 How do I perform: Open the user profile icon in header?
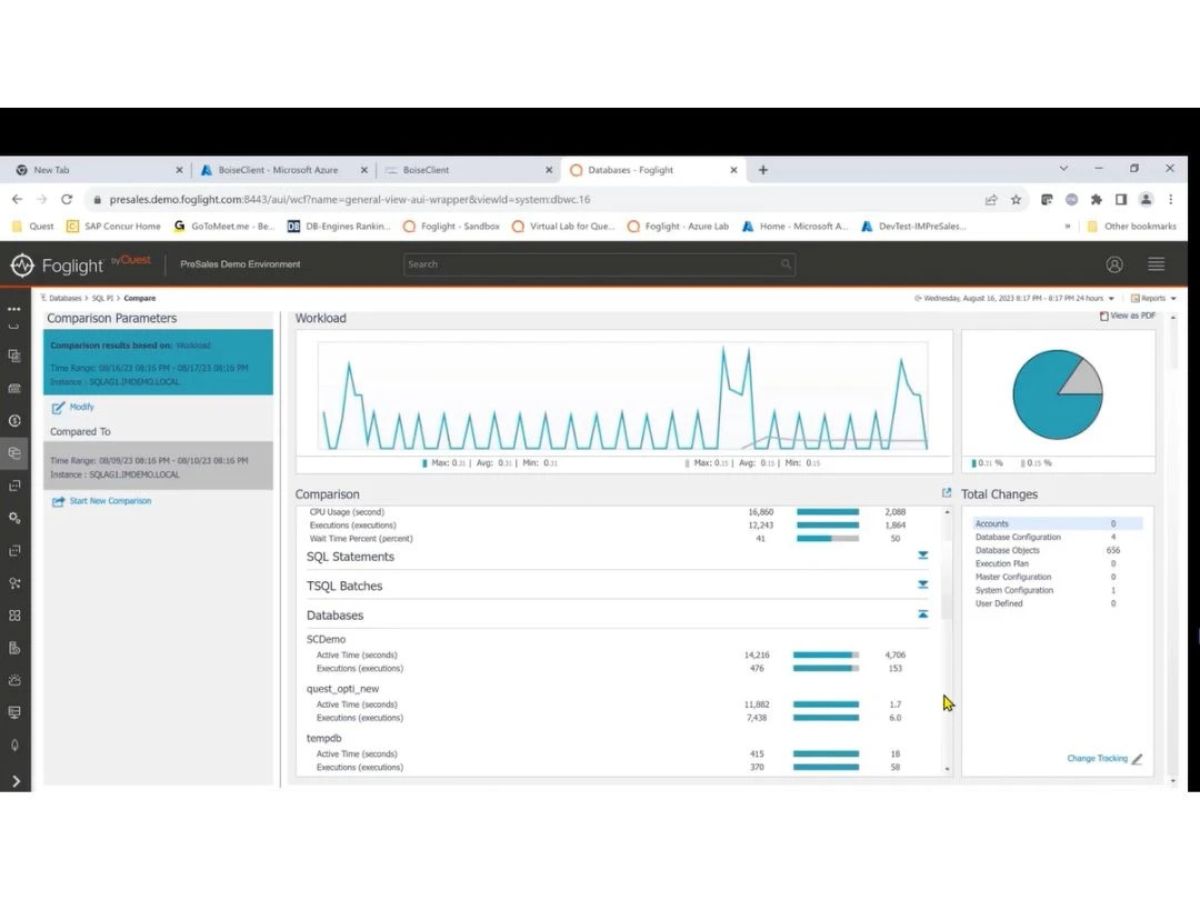point(1114,265)
